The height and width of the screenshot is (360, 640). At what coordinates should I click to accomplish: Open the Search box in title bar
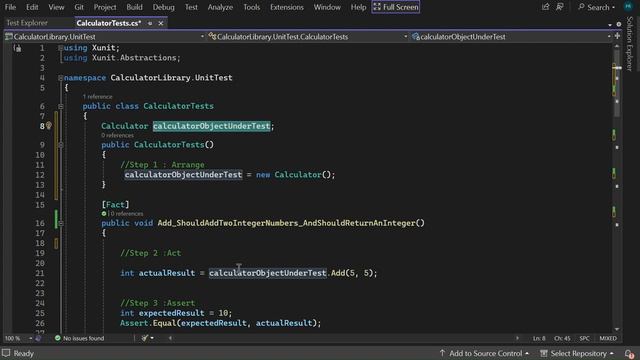(x=596, y=7)
